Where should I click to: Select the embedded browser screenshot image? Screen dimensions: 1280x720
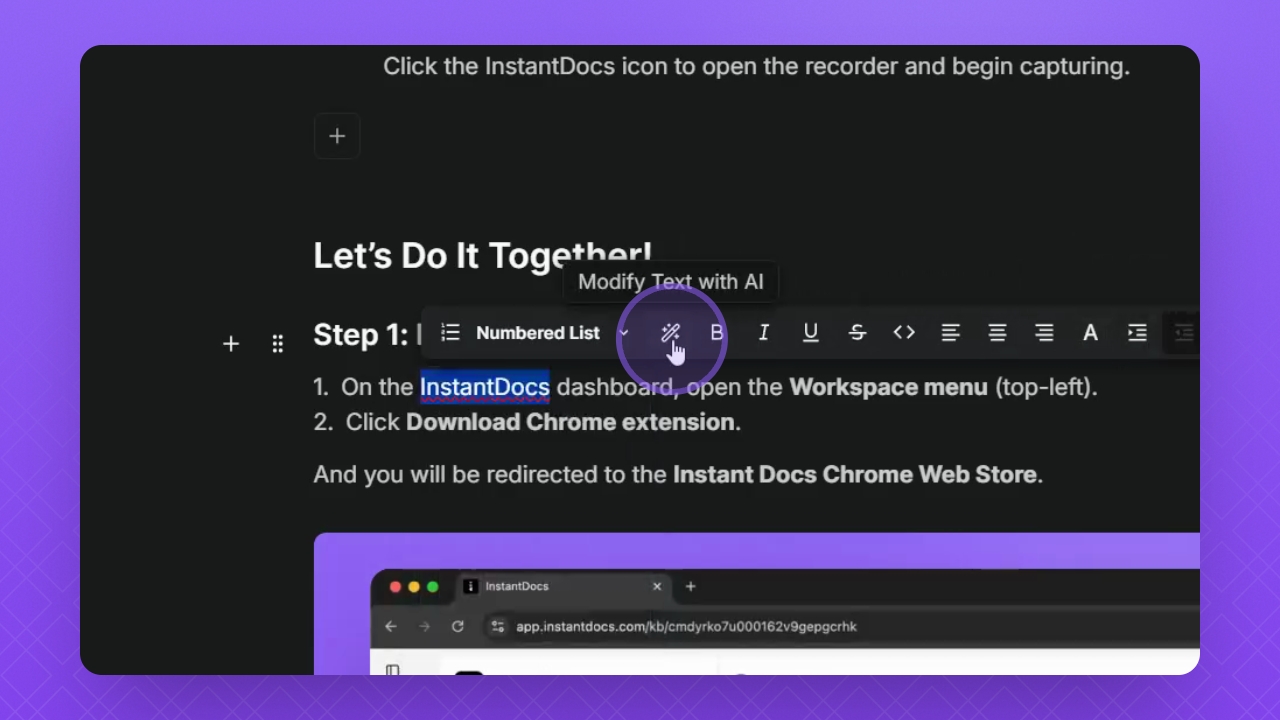tap(757, 604)
